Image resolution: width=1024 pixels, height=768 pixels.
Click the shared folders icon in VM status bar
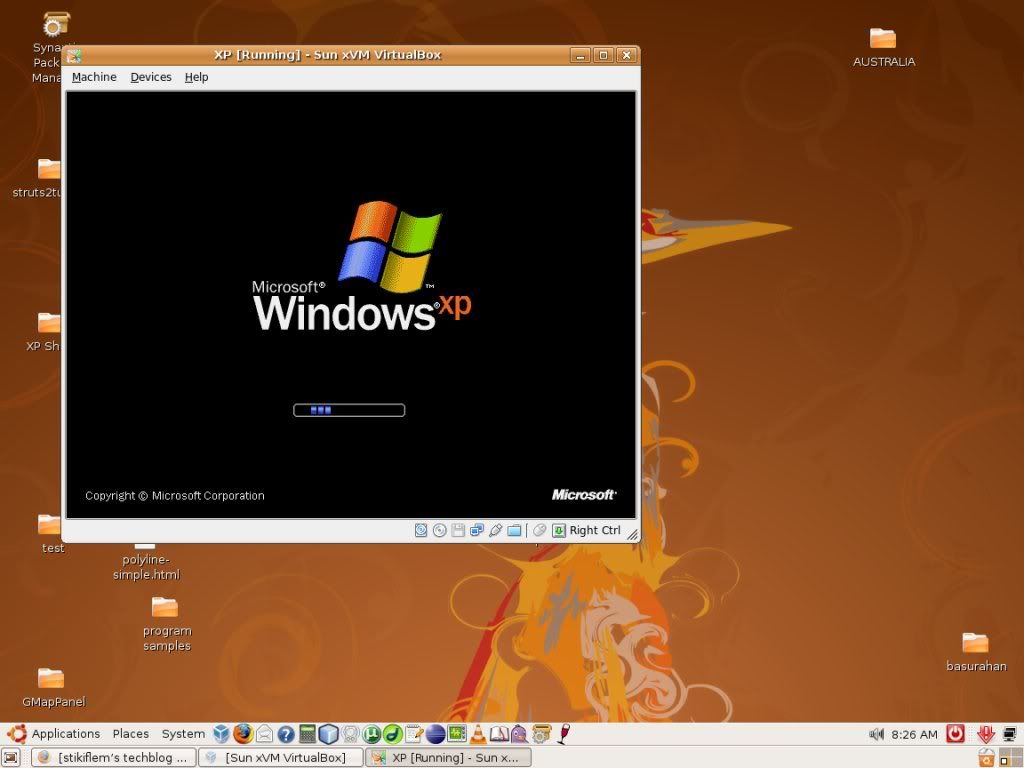pyautogui.click(x=514, y=530)
